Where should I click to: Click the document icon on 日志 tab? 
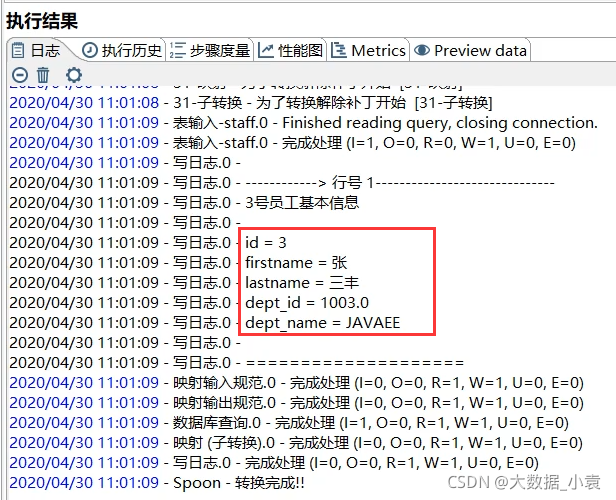[18, 50]
